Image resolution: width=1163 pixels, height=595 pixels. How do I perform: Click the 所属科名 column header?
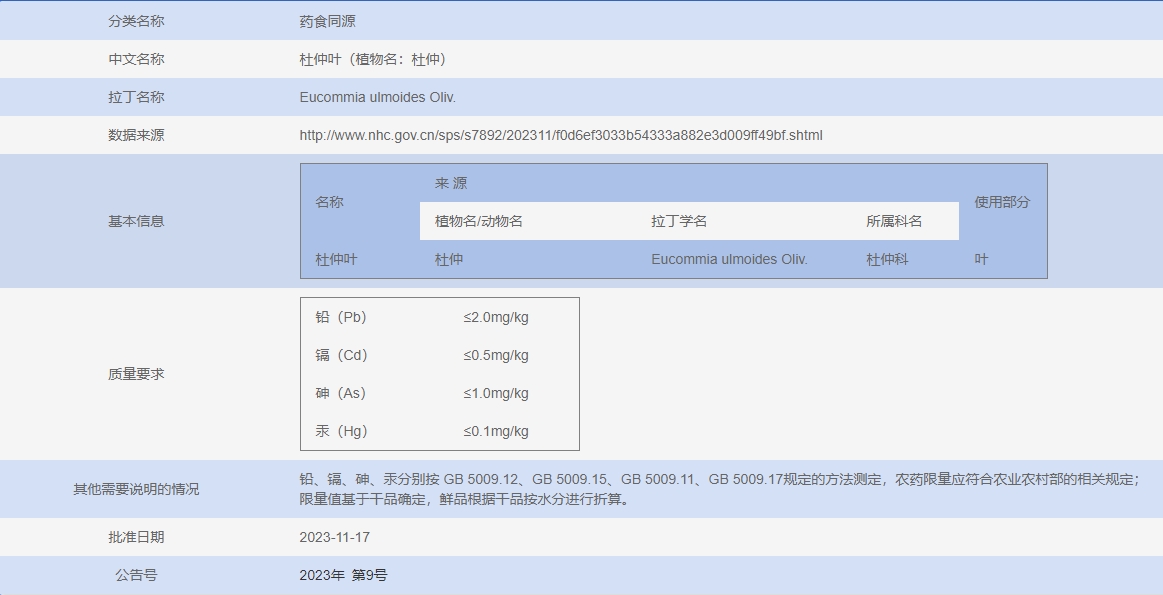tap(894, 221)
